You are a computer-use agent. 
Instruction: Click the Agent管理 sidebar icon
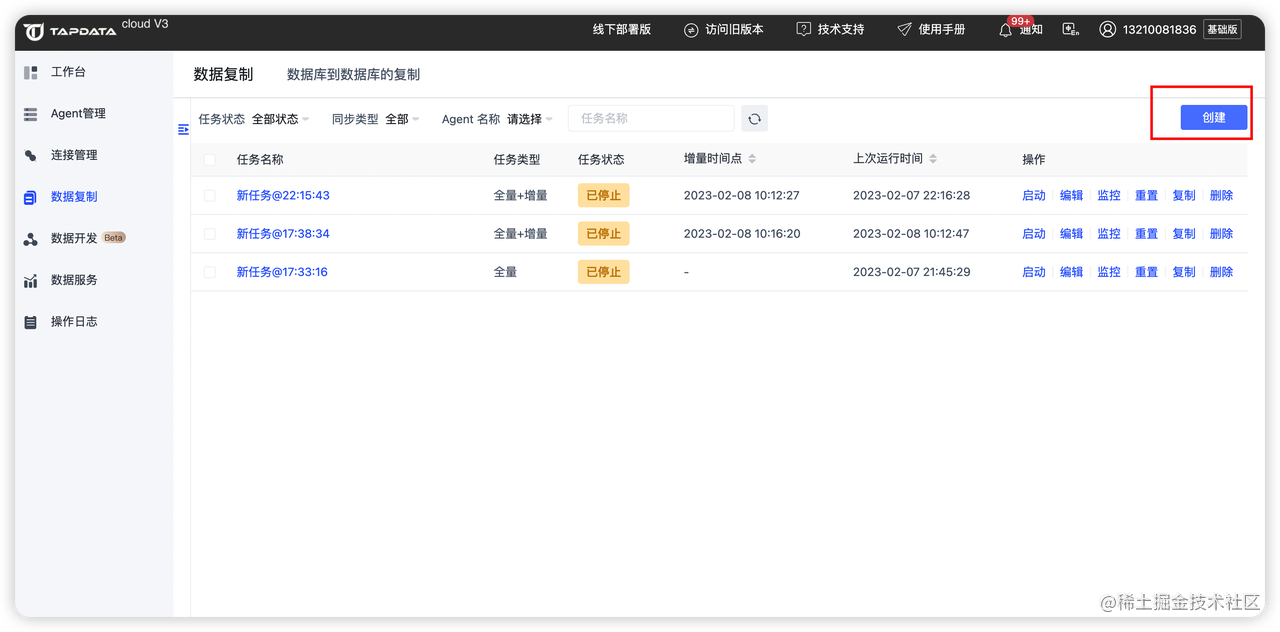[x=31, y=114]
